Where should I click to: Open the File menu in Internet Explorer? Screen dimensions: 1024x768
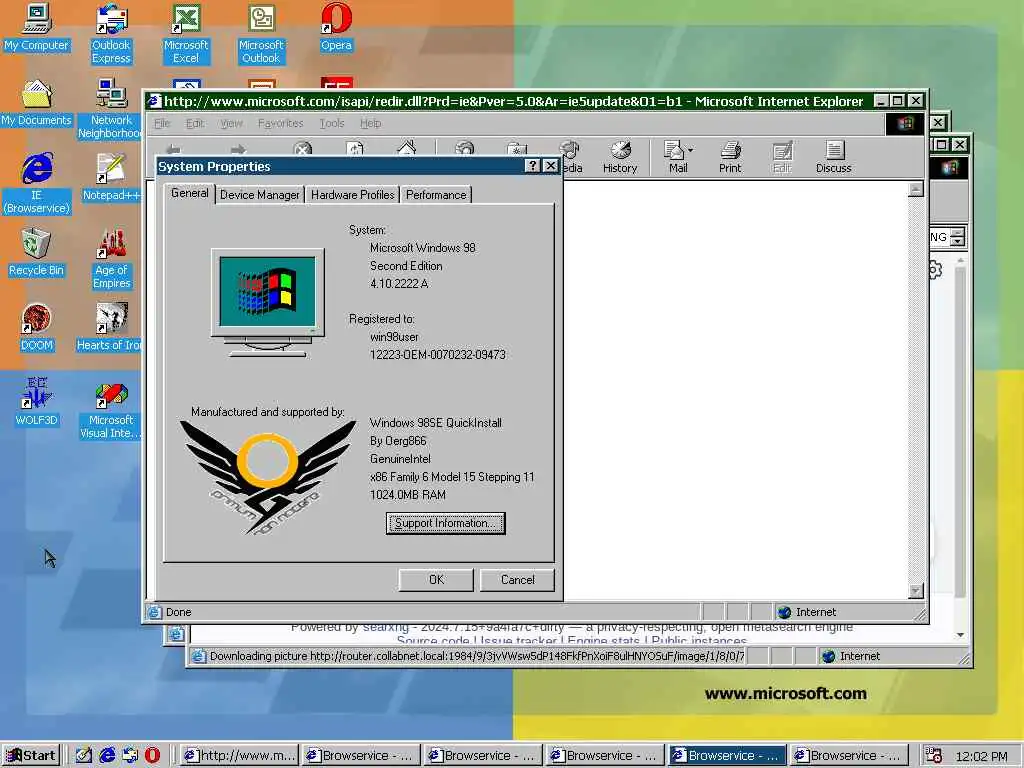[x=162, y=123]
